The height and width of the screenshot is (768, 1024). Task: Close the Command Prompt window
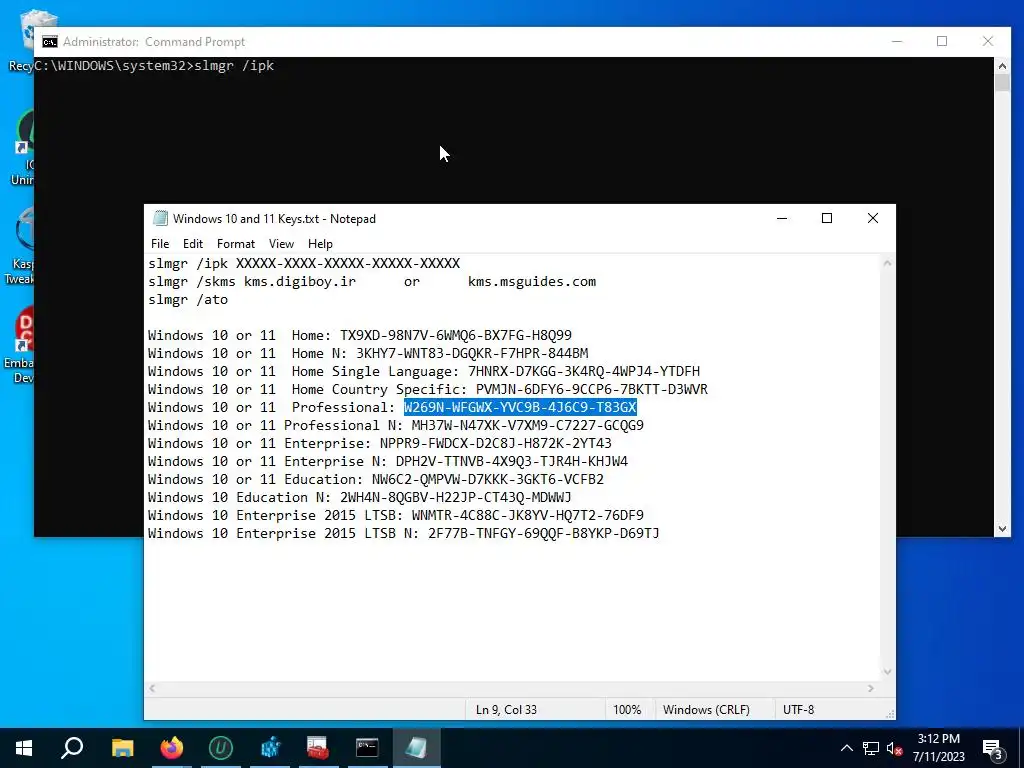[988, 41]
